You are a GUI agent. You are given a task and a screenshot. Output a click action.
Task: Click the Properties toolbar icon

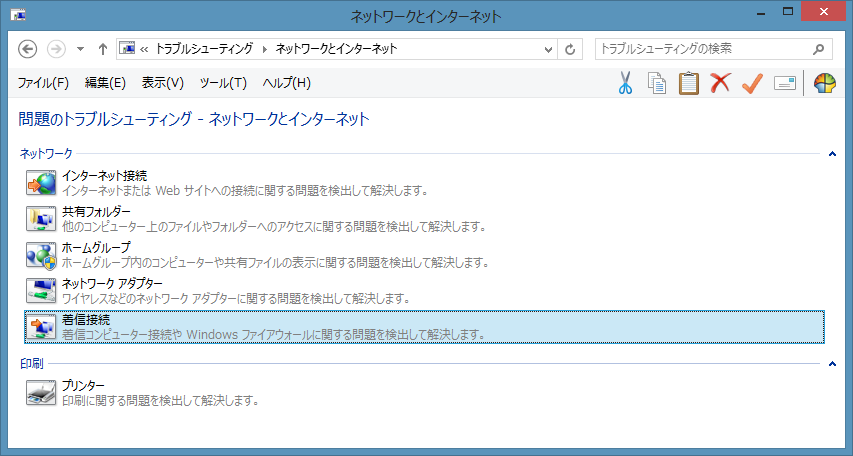[x=784, y=83]
